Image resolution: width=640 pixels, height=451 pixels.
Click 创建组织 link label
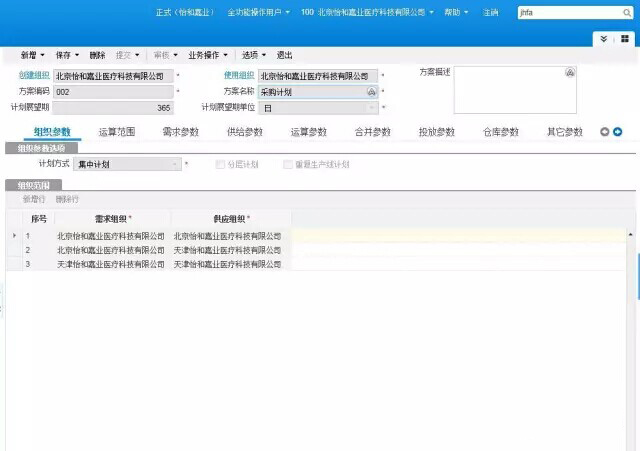tap(34, 75)
